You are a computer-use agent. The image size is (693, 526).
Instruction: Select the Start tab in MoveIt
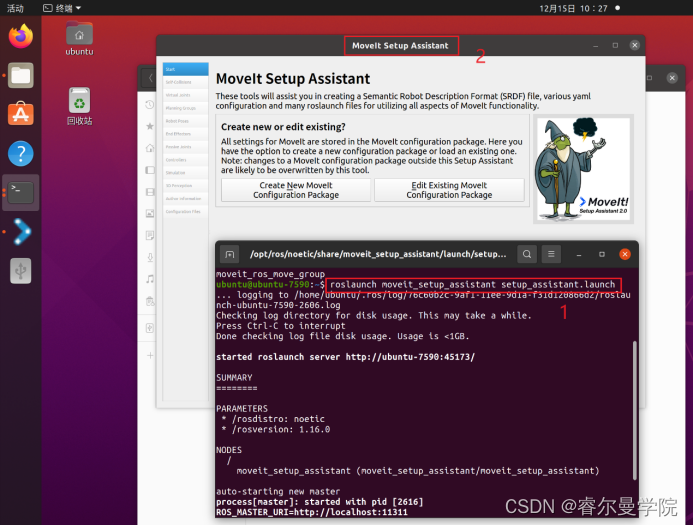186,69
